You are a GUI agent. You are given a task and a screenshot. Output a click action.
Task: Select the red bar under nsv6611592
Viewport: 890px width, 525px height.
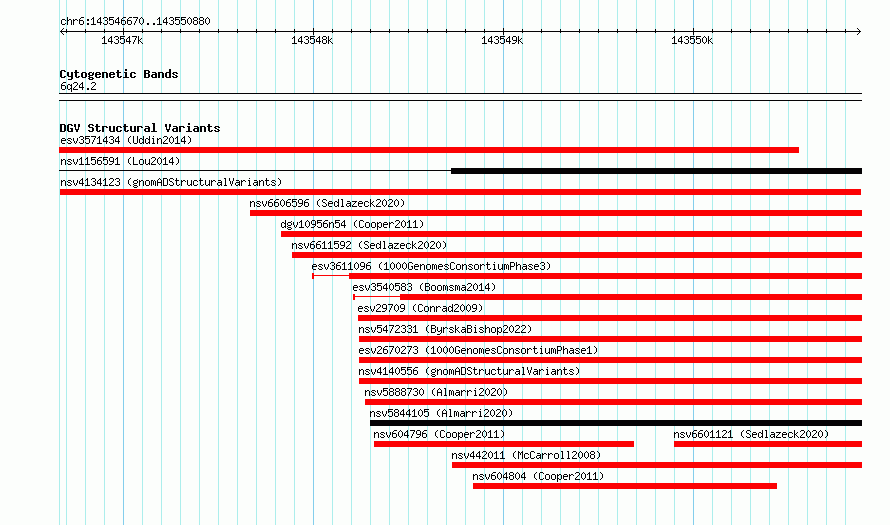577,255
